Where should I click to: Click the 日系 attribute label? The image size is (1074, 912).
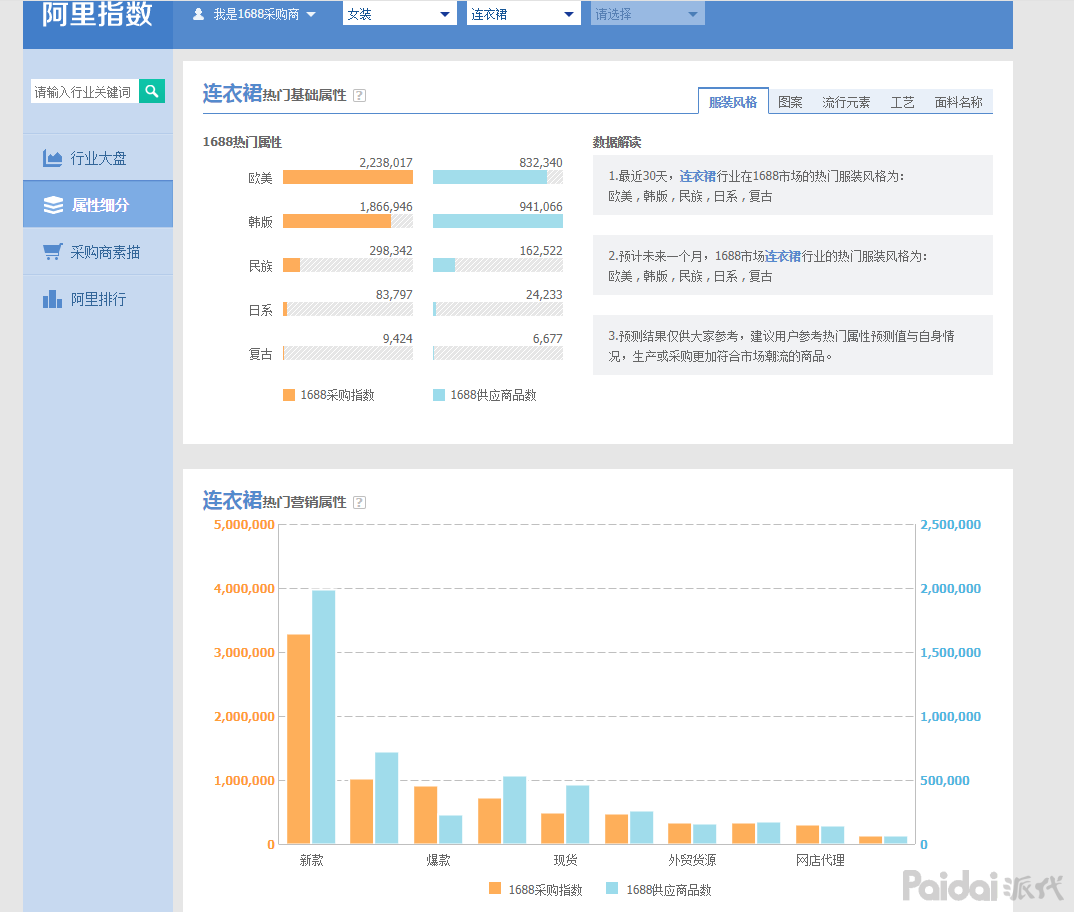[260, 310]
